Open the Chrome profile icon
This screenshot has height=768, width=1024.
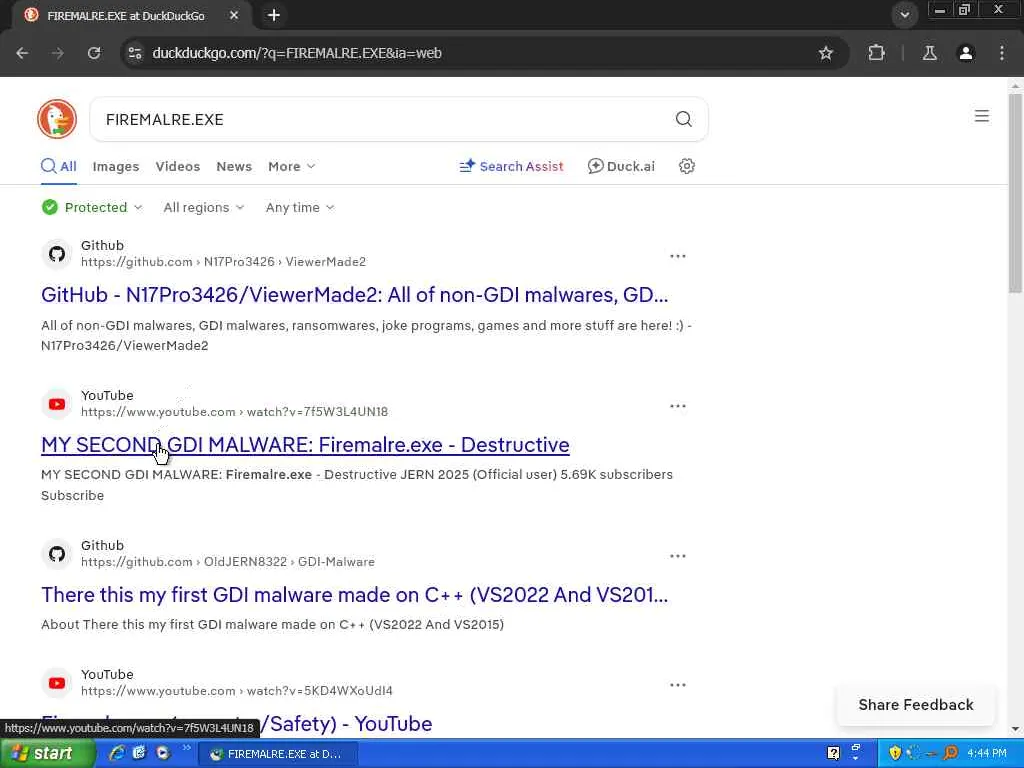click(x=965, y=53)
